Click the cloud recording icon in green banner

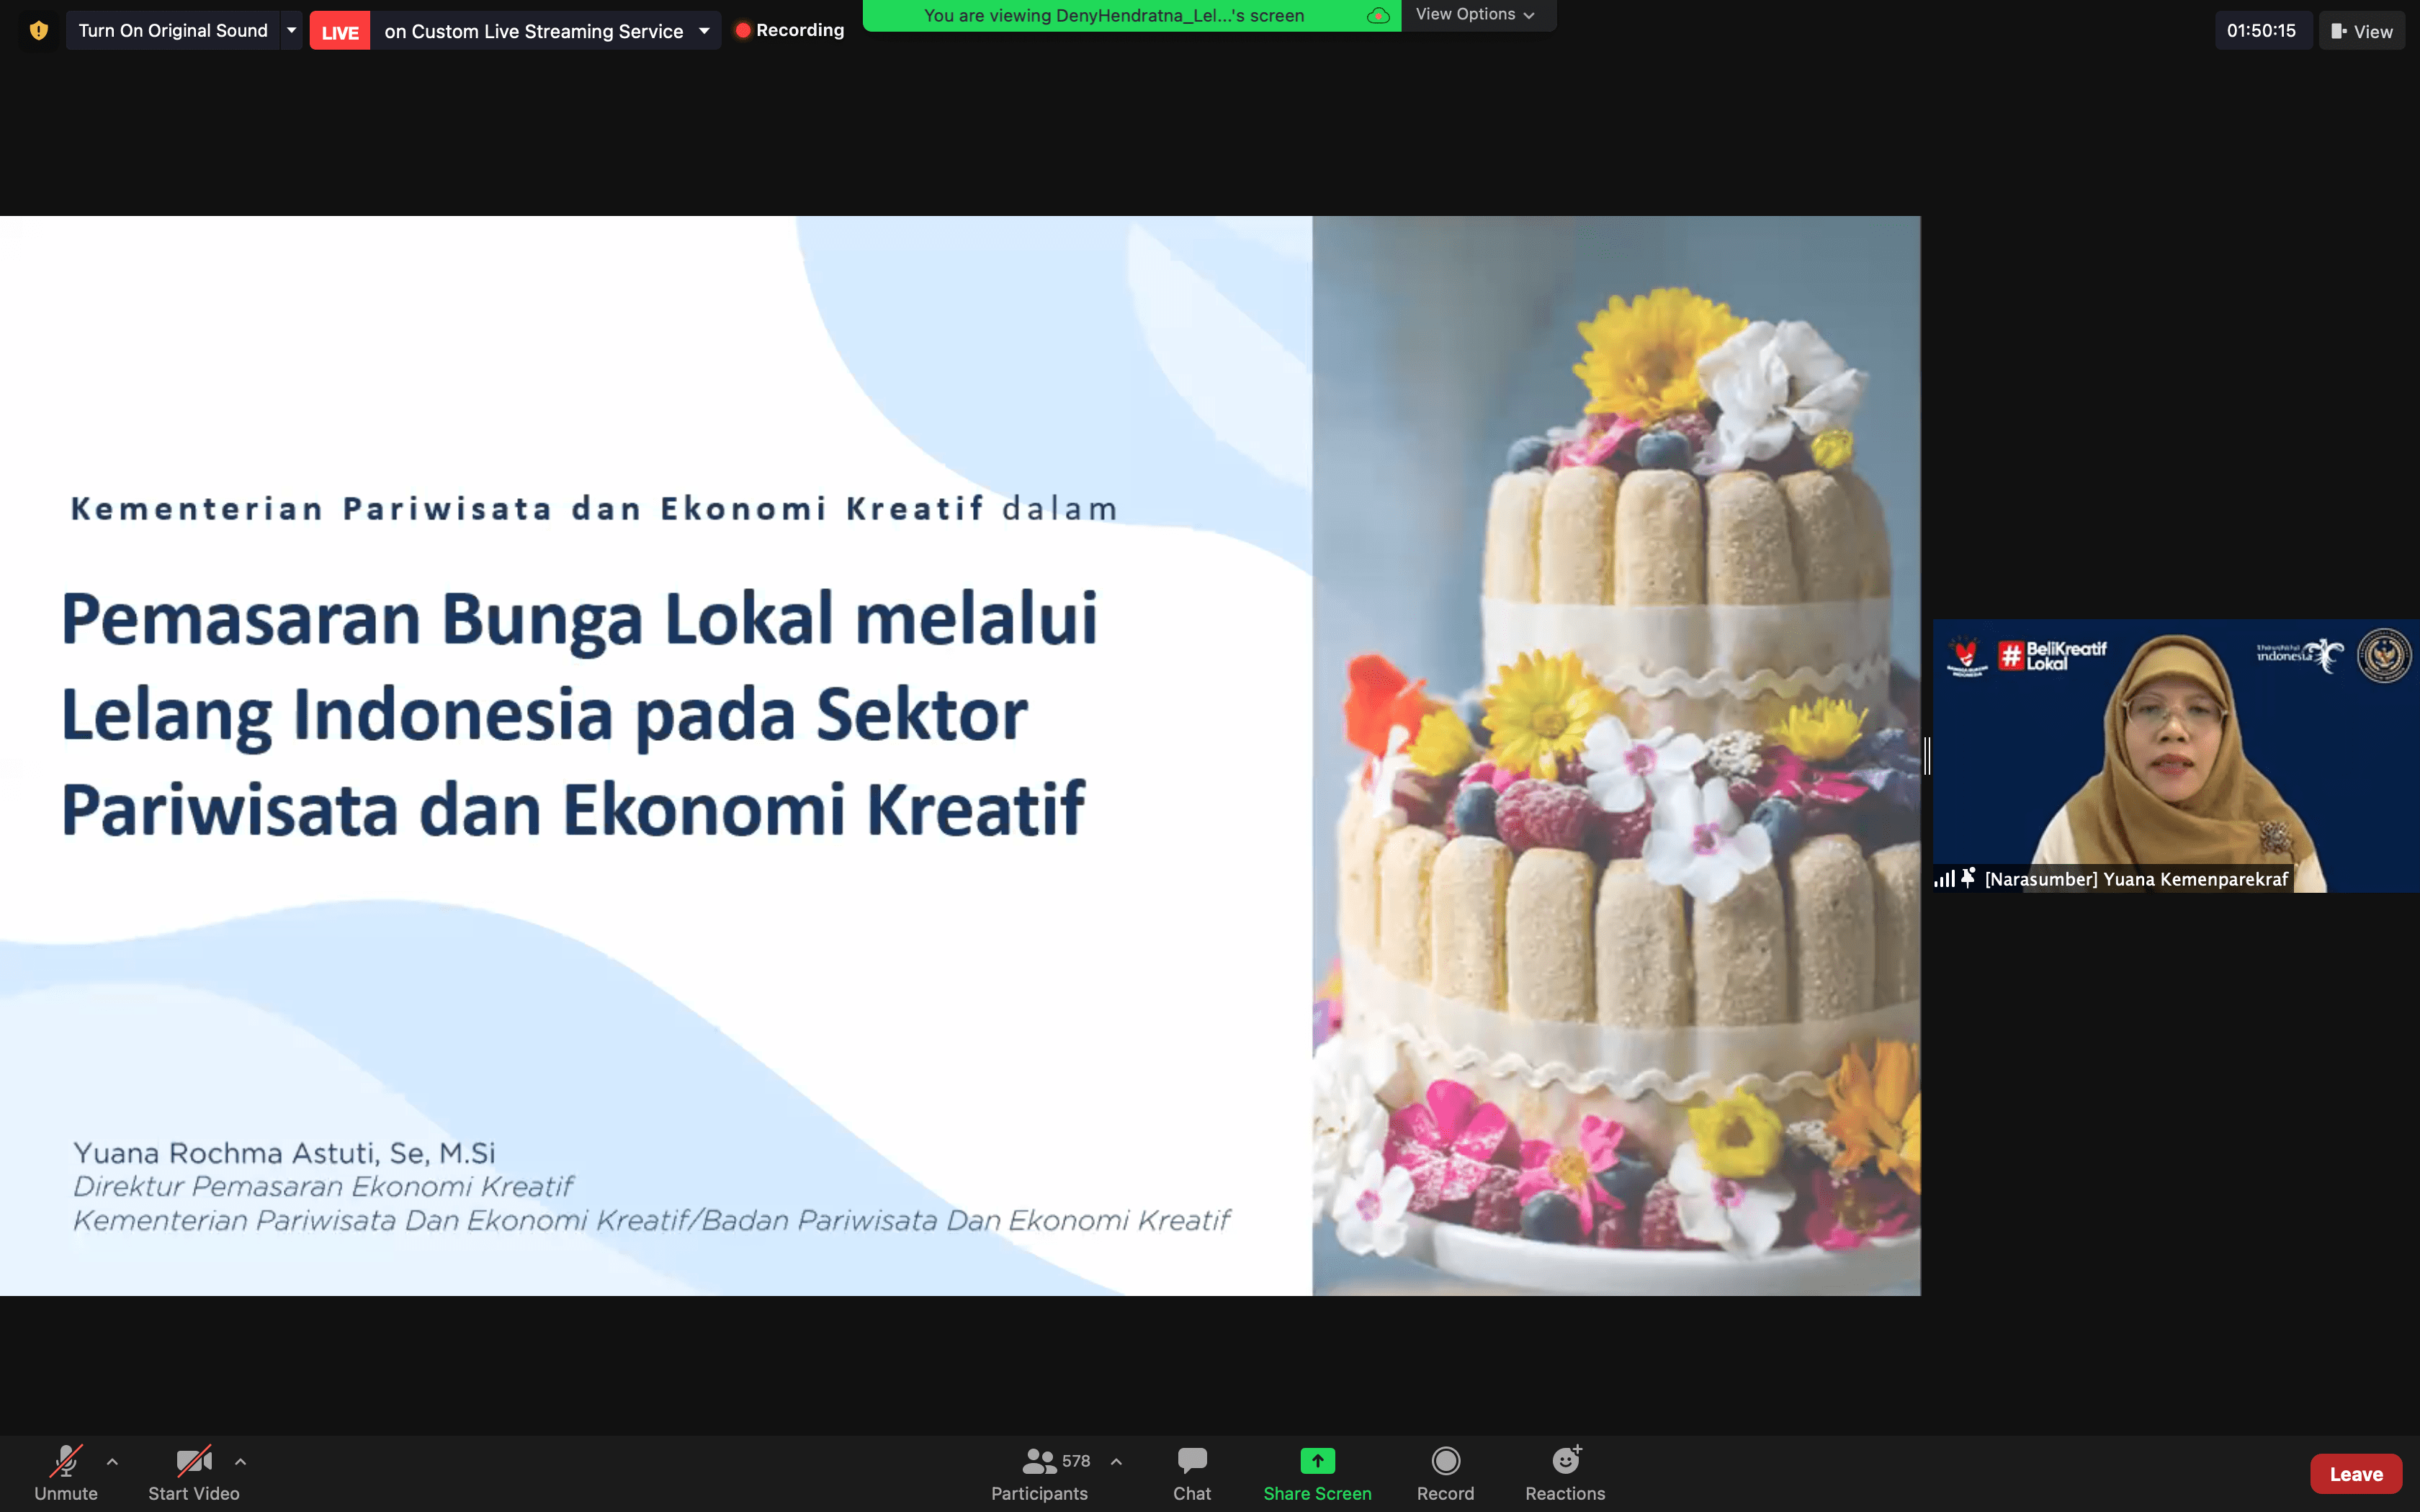click(x=1378, y=16)
